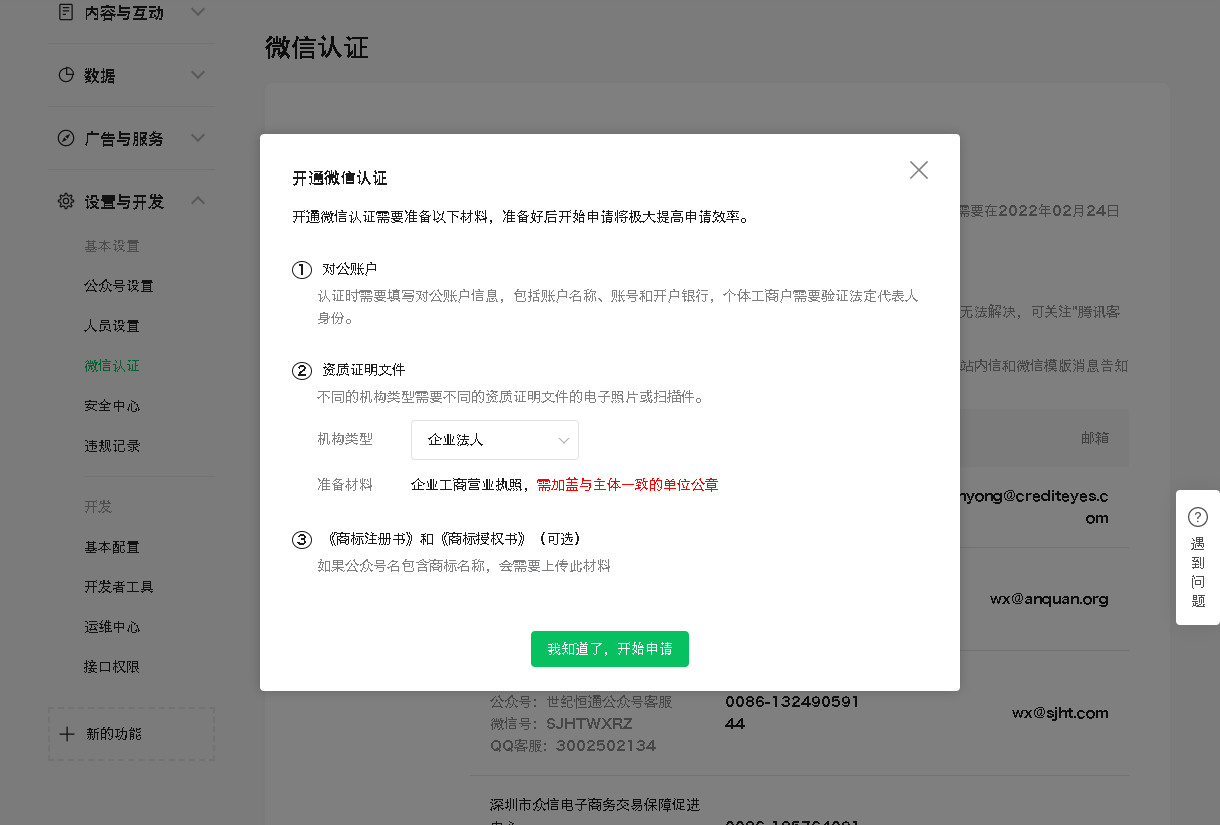Click the plus icon beside 新的功能

[x=67, y=734]
